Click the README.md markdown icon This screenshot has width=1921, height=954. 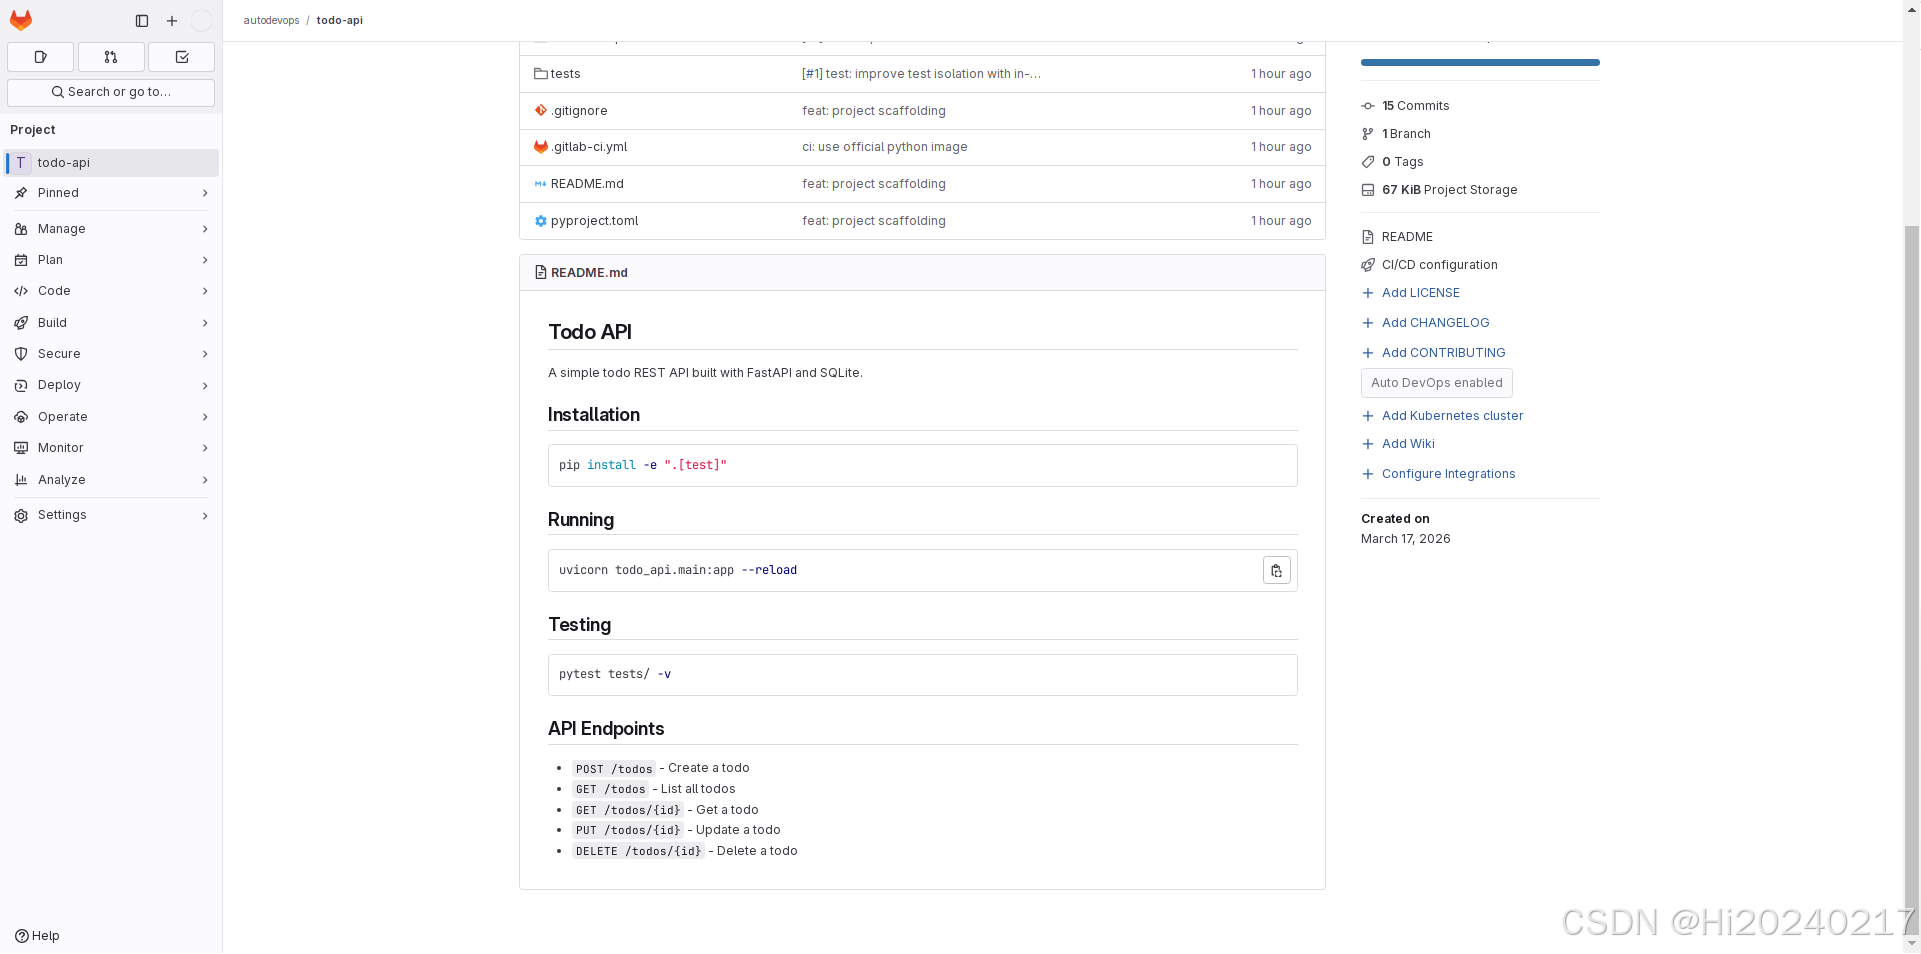tap(540, 184)
